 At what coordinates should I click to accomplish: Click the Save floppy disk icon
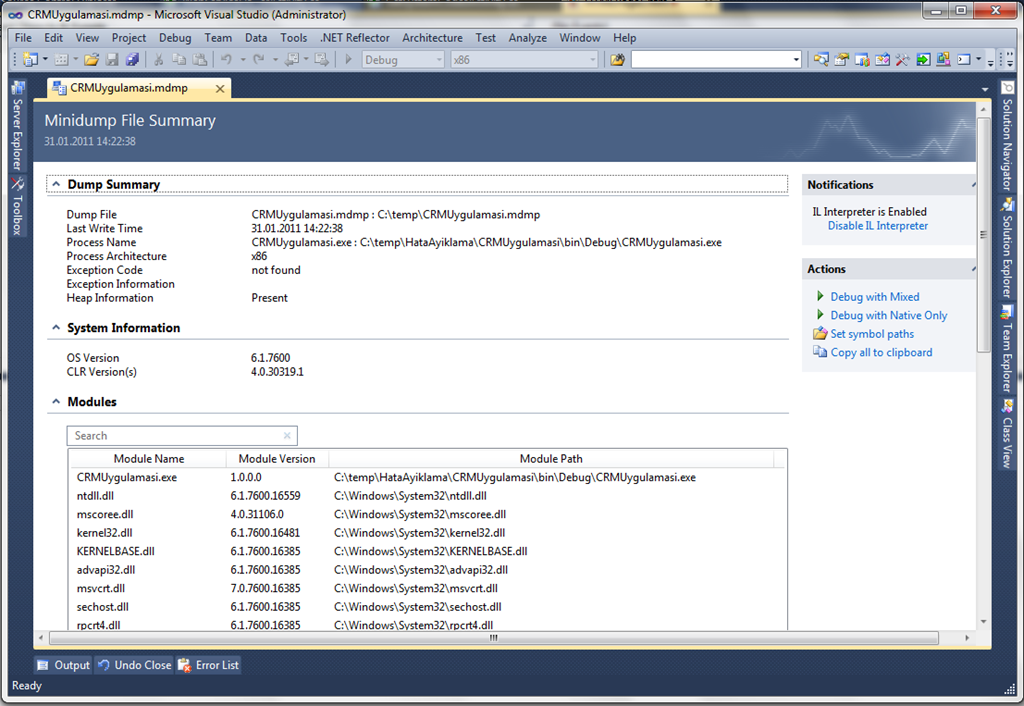112,59
